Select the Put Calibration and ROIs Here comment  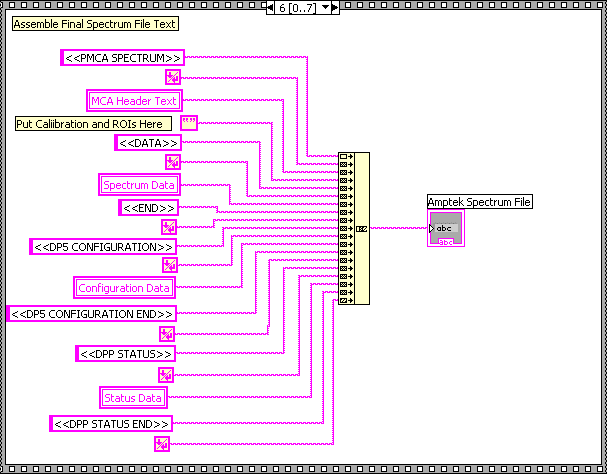click(x=93, y=124)
